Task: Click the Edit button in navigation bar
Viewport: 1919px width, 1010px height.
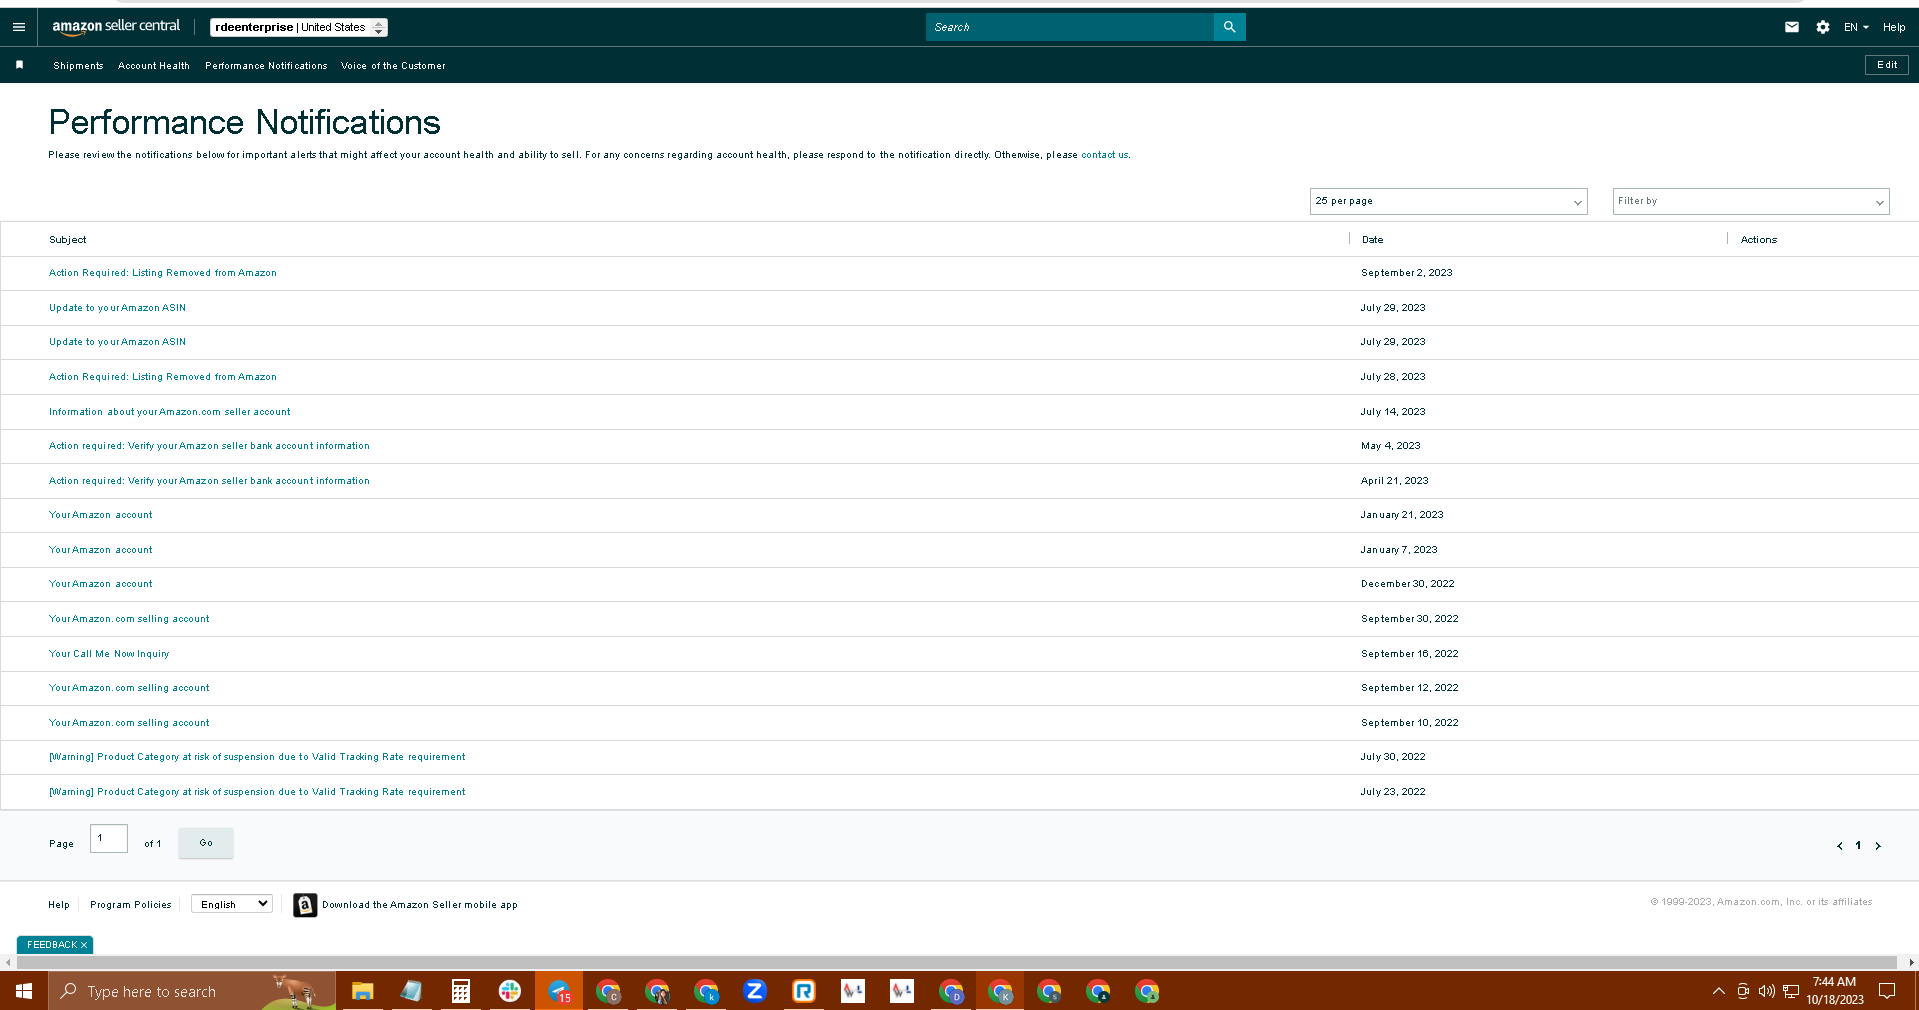Action: [x=1887, y=65]
